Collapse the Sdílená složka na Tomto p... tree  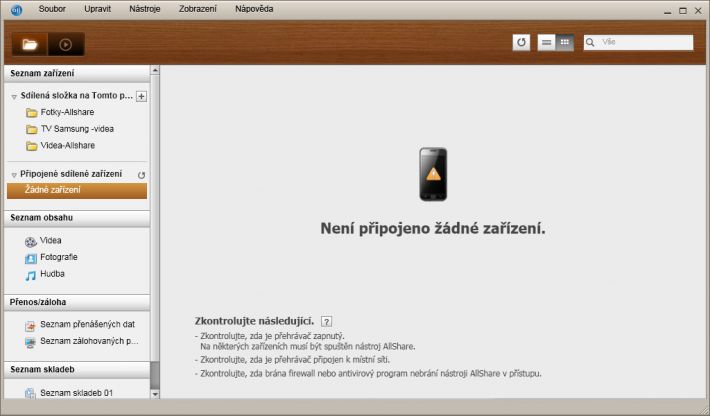click(14, 96)
